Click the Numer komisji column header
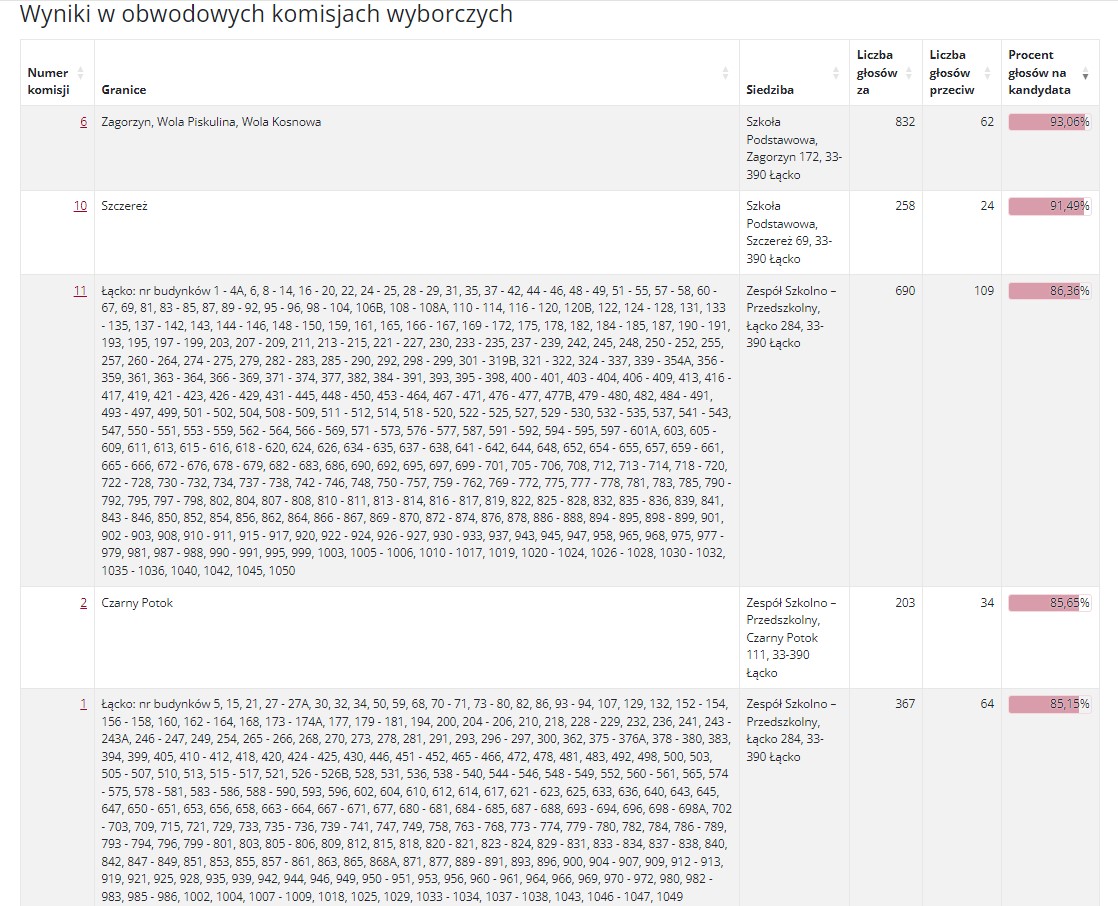 57,73
